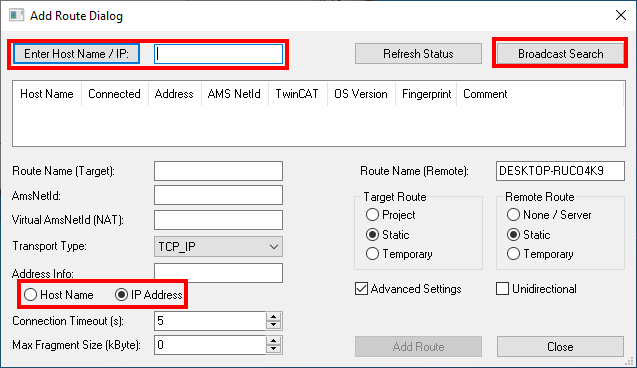Viewport: 637px width, 368px height.
Task: Click the Max Fragment Size value field
Action: pyautogui.click(x=210, y=345)
